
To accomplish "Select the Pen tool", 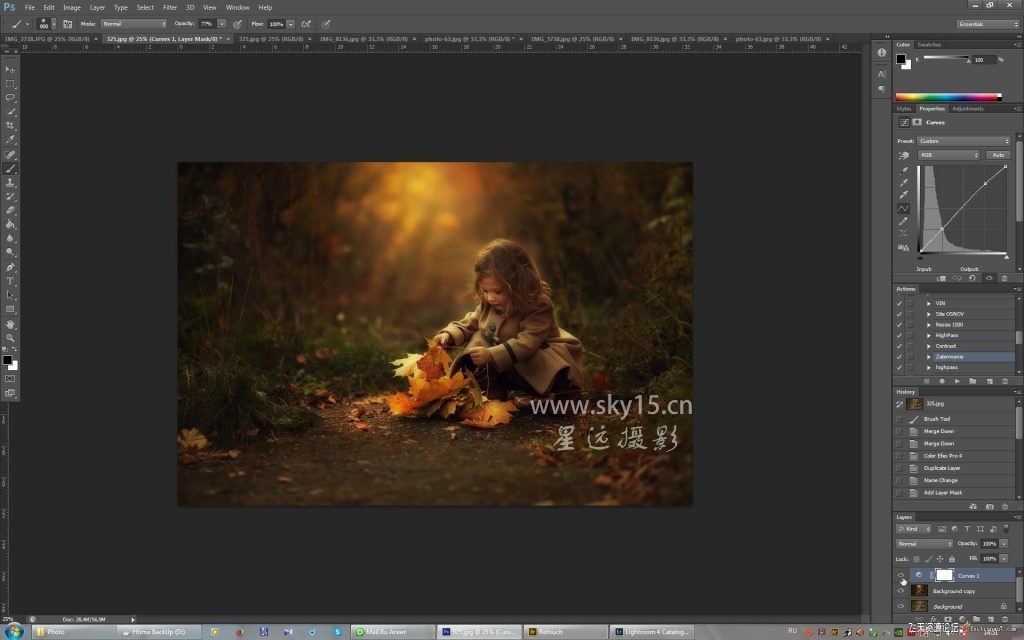I will [10, 268].
